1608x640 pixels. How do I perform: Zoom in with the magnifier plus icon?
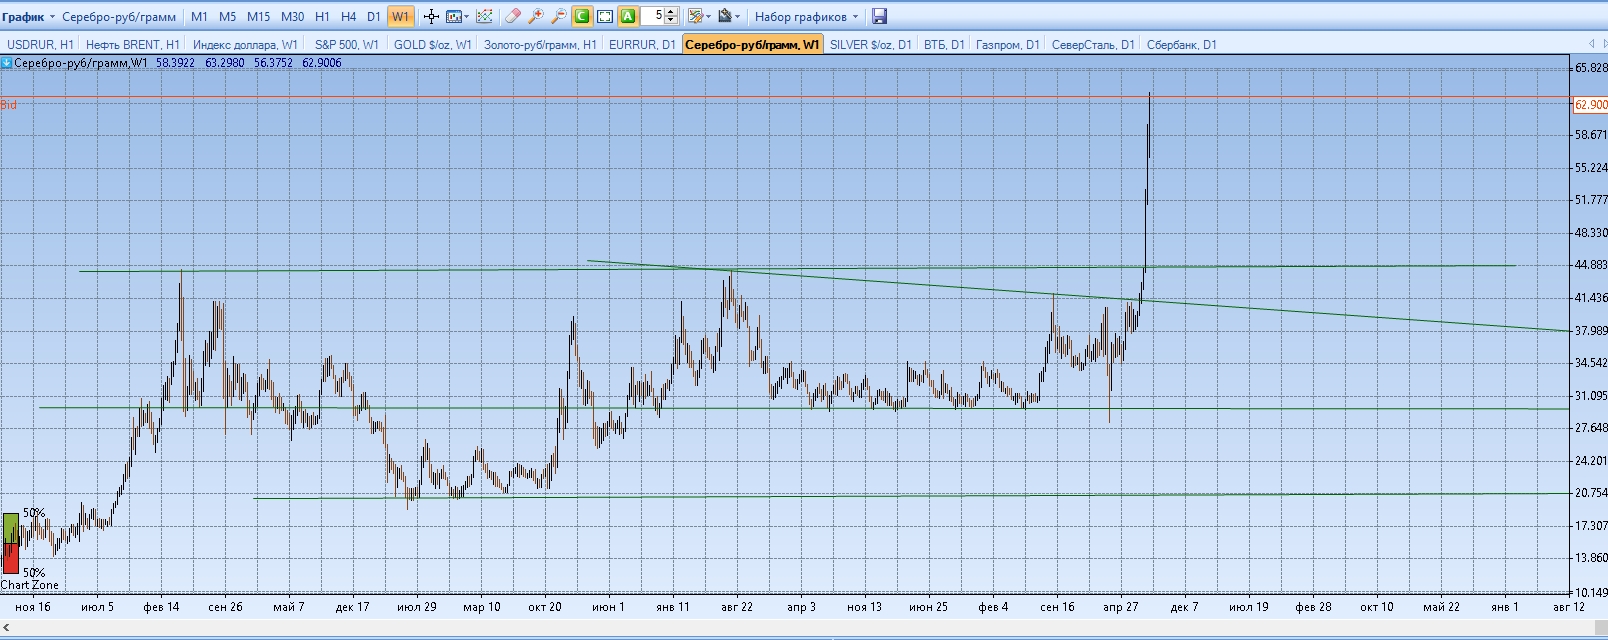[536, 17]
